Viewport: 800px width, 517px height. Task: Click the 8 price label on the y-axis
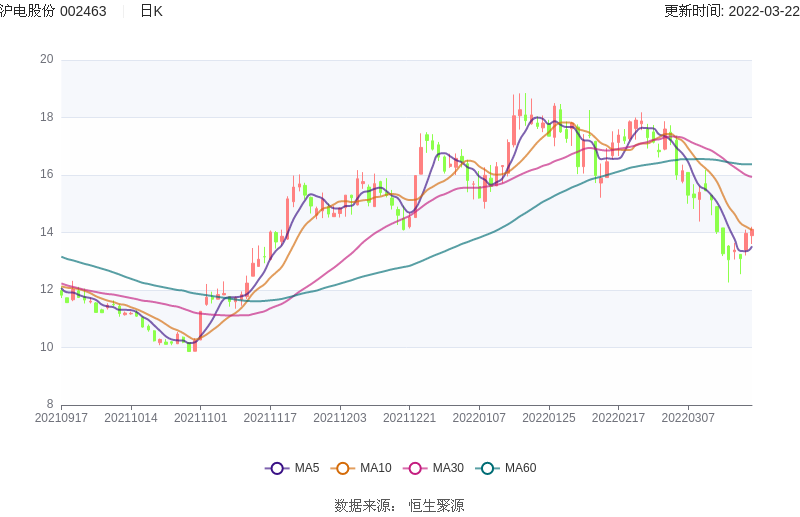[49, 405]
